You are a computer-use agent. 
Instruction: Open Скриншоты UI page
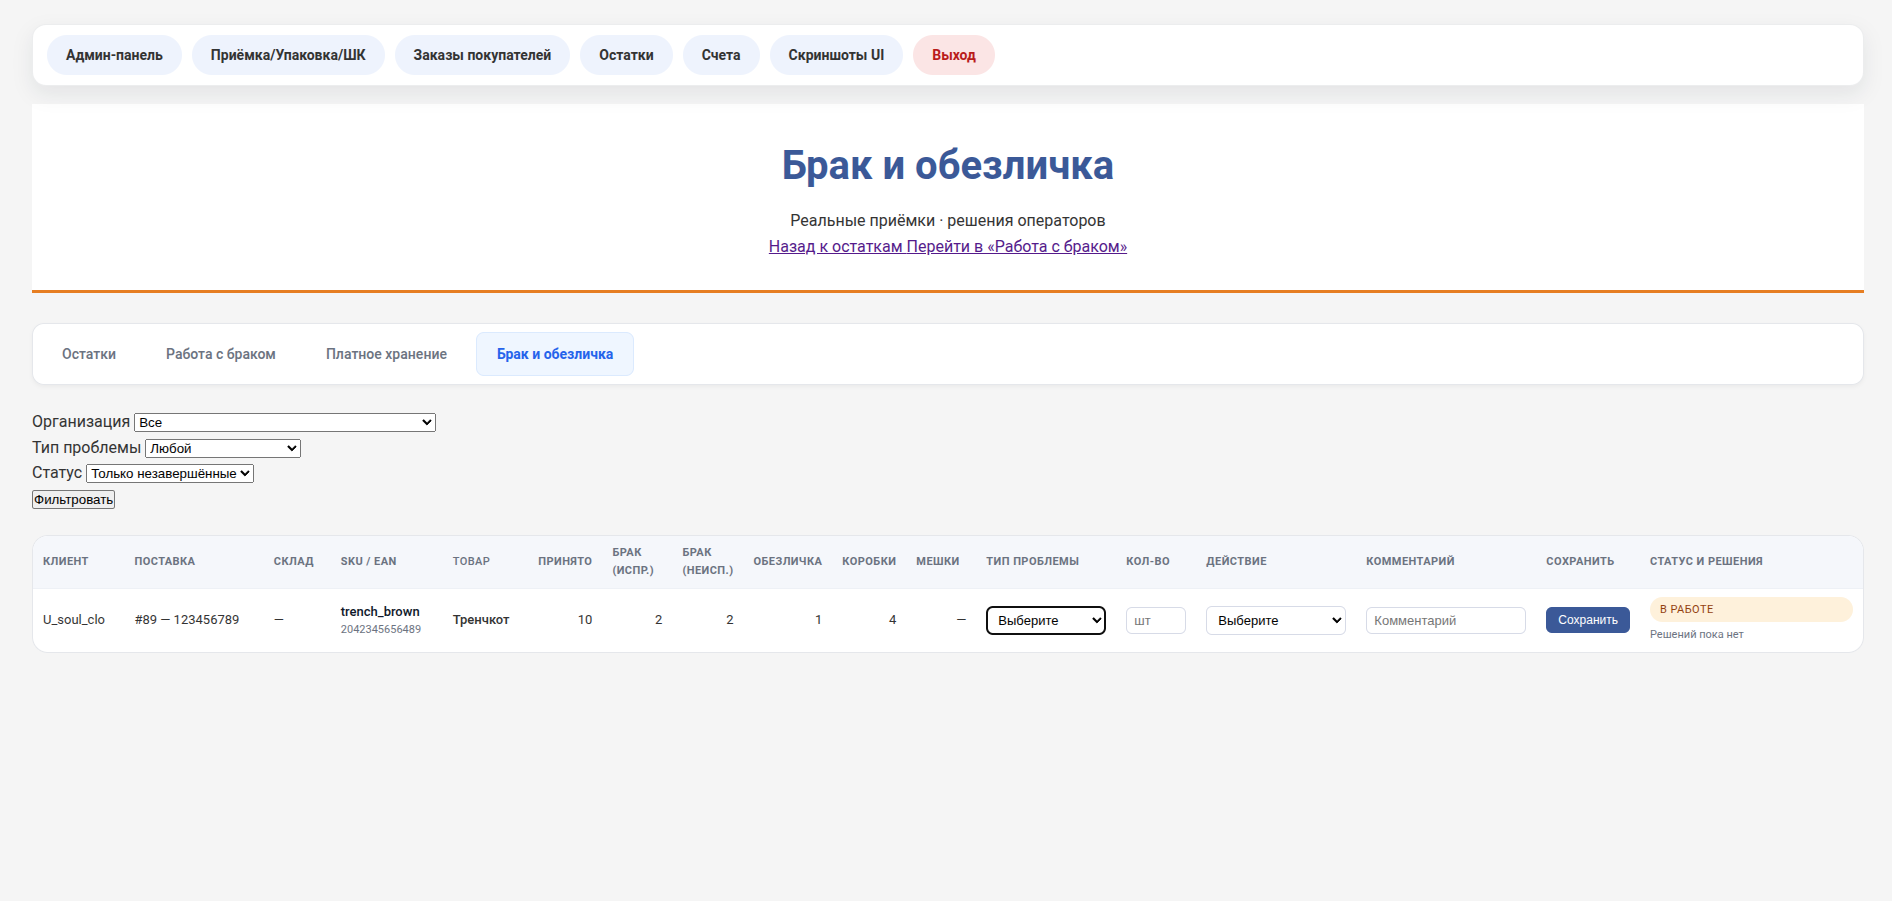tap(836, 55)
